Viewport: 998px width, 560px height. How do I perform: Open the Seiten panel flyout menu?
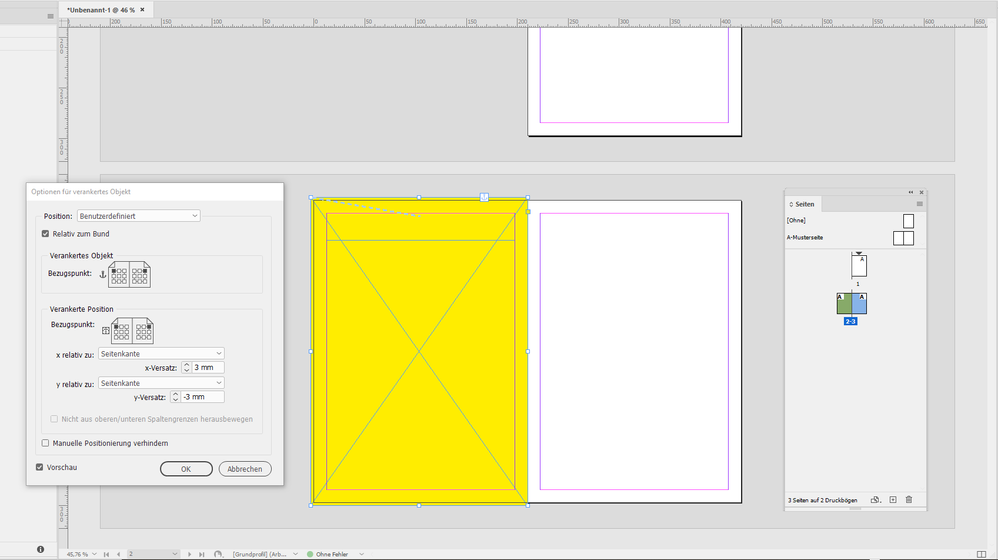pyautogui.click(x=919, y=204)
